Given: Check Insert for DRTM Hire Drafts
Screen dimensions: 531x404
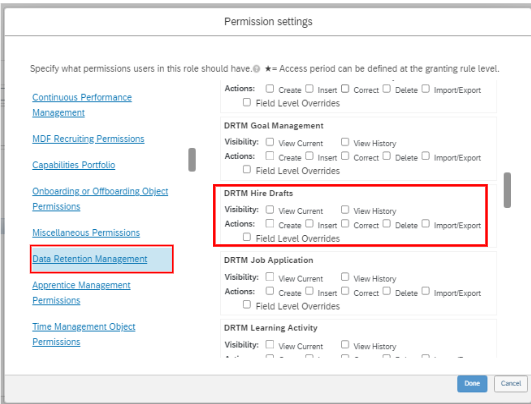Looking at the screenshot, I should (309, 224).
